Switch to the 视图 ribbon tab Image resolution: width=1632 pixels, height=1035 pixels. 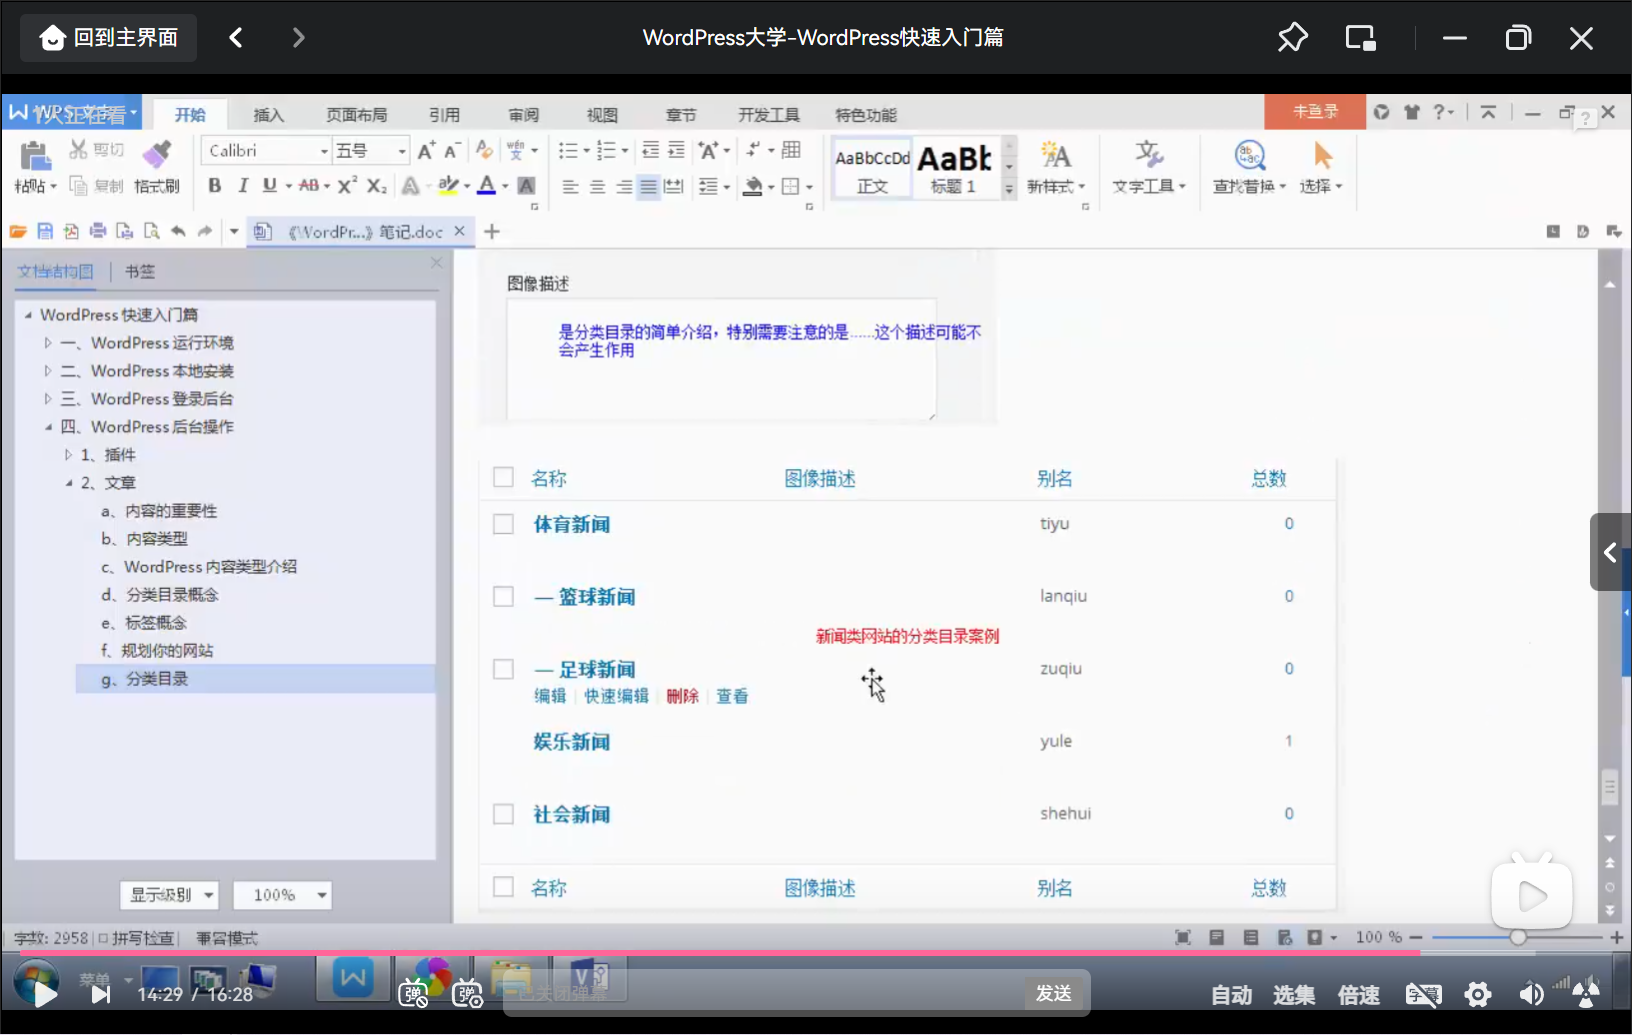tap(601, 115)
